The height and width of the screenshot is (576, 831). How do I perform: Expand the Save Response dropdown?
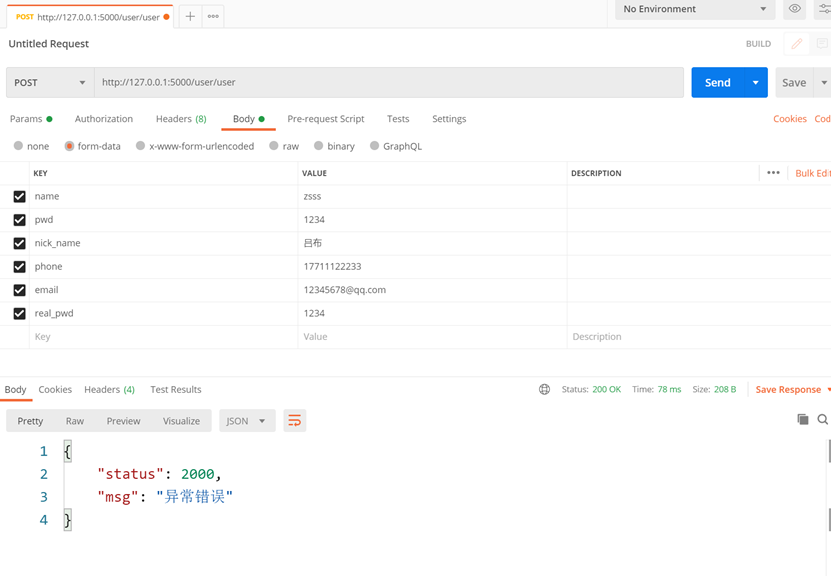[828, 389]
